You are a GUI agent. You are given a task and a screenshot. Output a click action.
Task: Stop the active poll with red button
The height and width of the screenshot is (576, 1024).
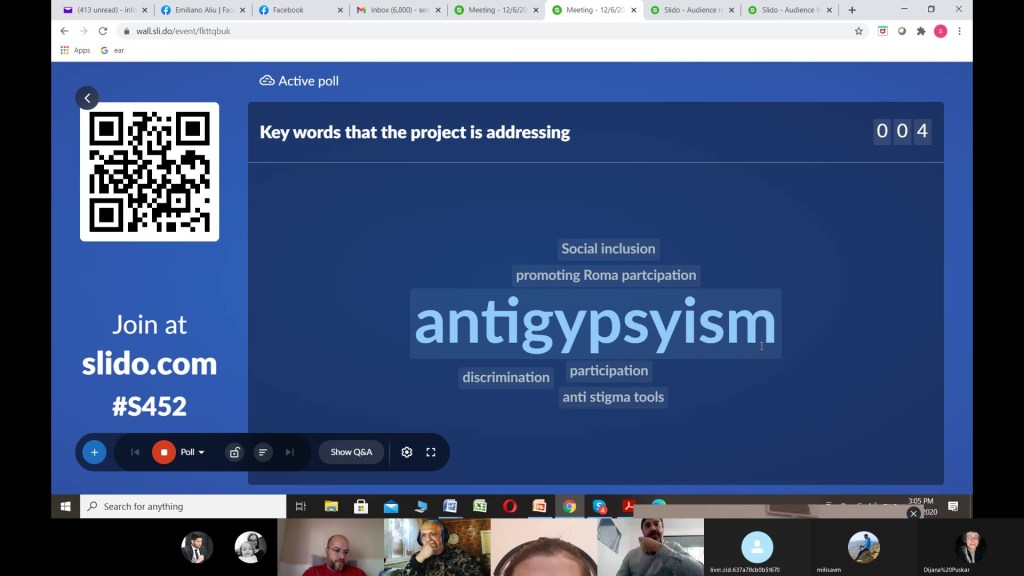pyautogui.click(x=163, y=452)
